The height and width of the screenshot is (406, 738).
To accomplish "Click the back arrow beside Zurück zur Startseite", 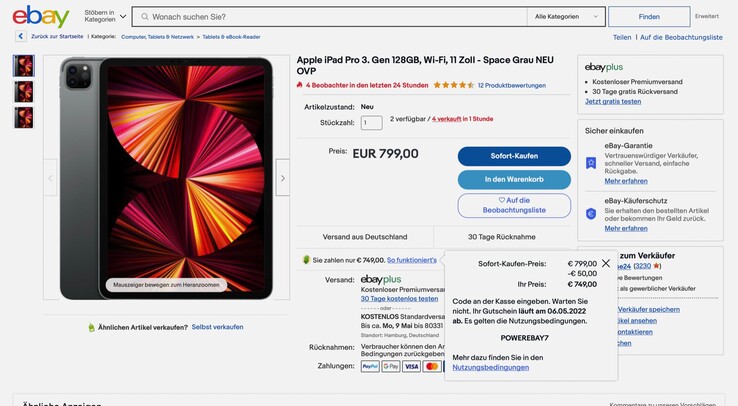I will pyautogui.click(x=21, y=36).
